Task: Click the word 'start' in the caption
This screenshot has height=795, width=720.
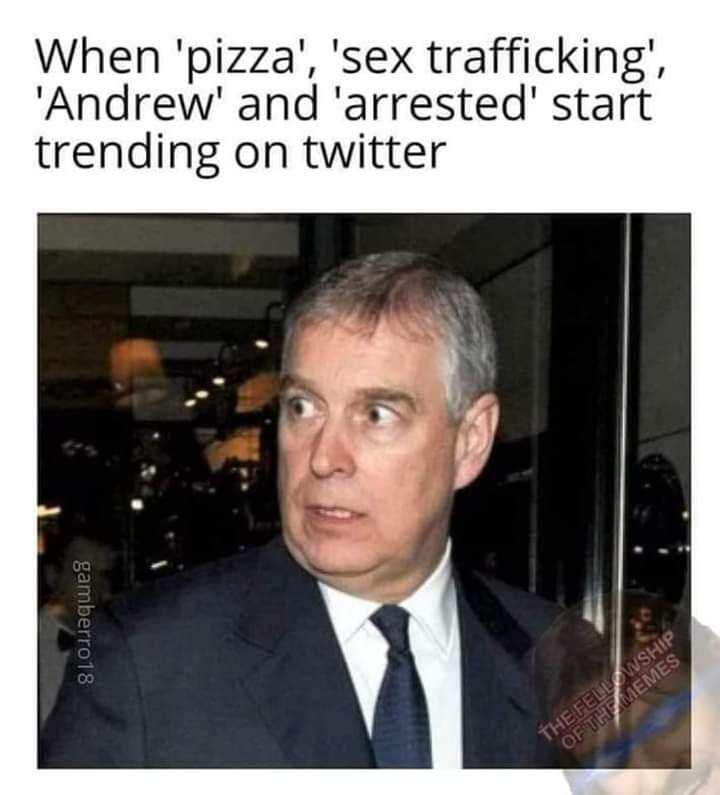Action: tap(601, 105)
